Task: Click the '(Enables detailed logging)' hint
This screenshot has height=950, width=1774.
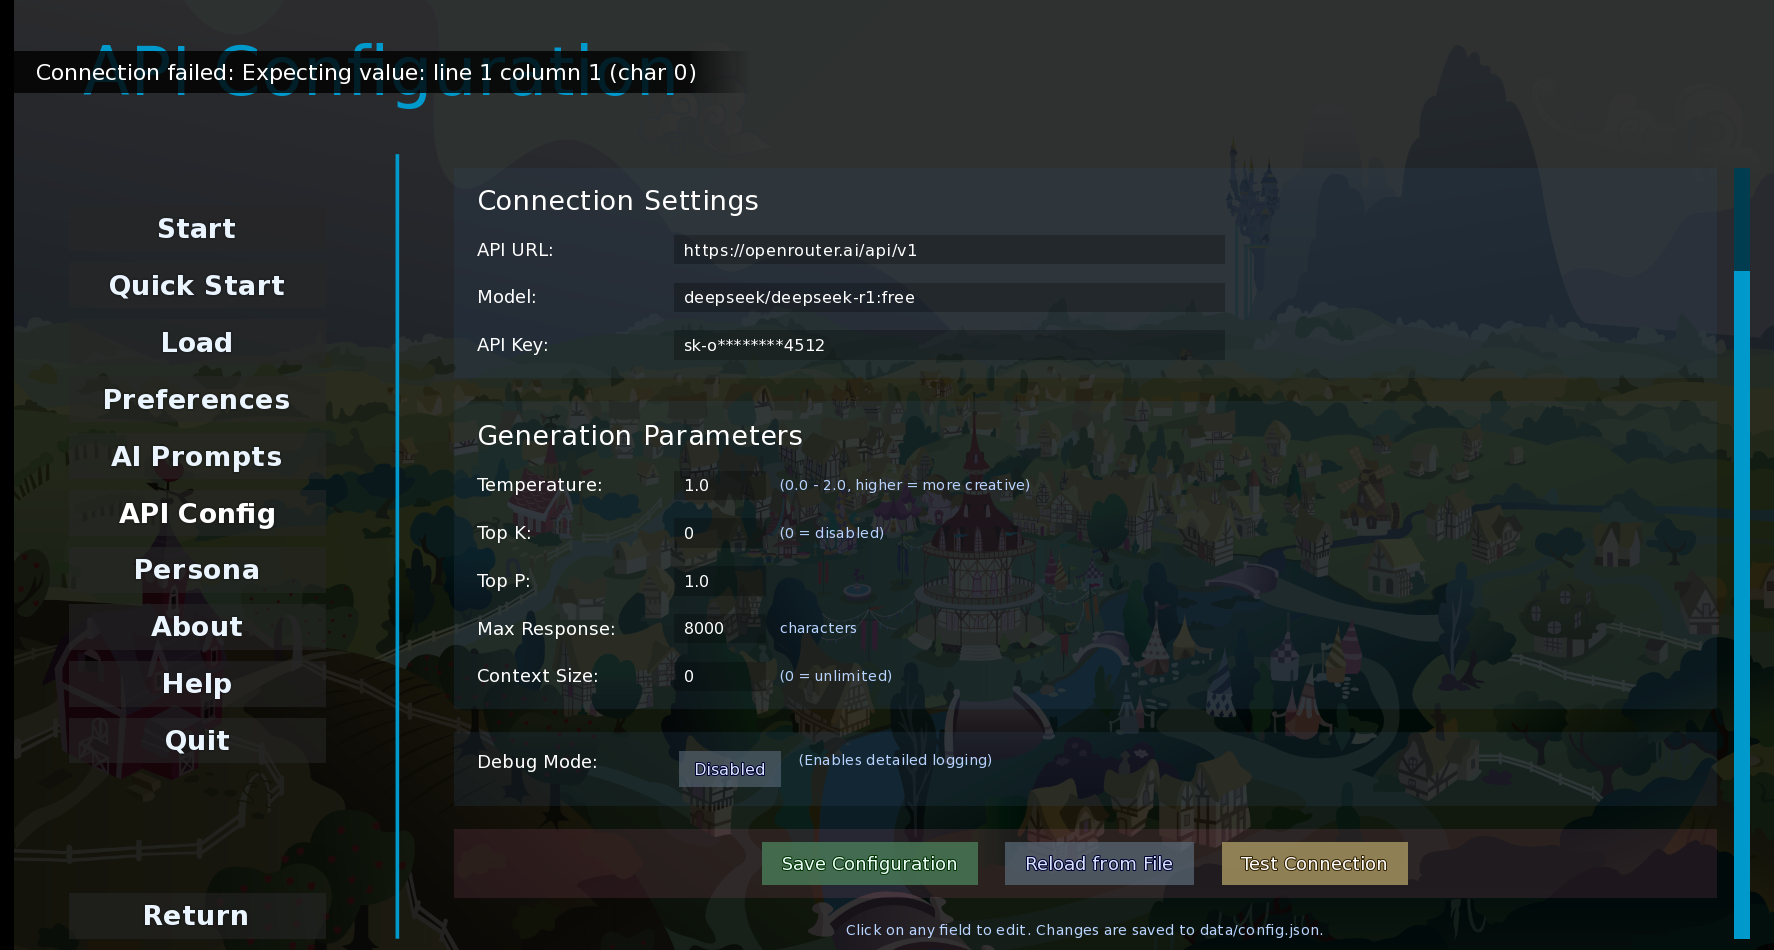Action: 895,760
